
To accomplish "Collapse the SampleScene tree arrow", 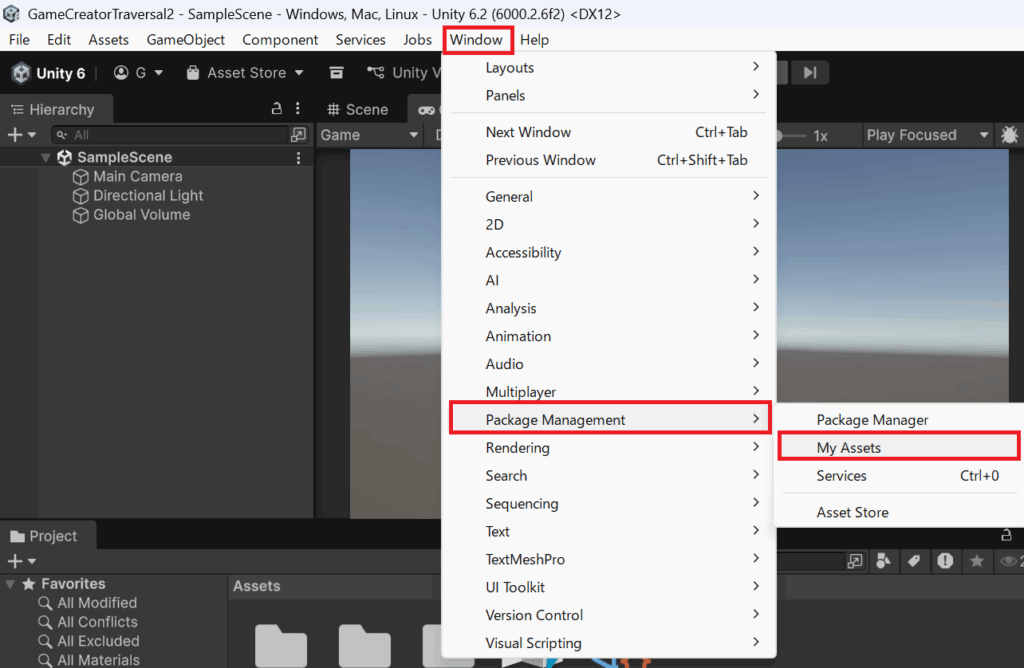I will point(46,158).
